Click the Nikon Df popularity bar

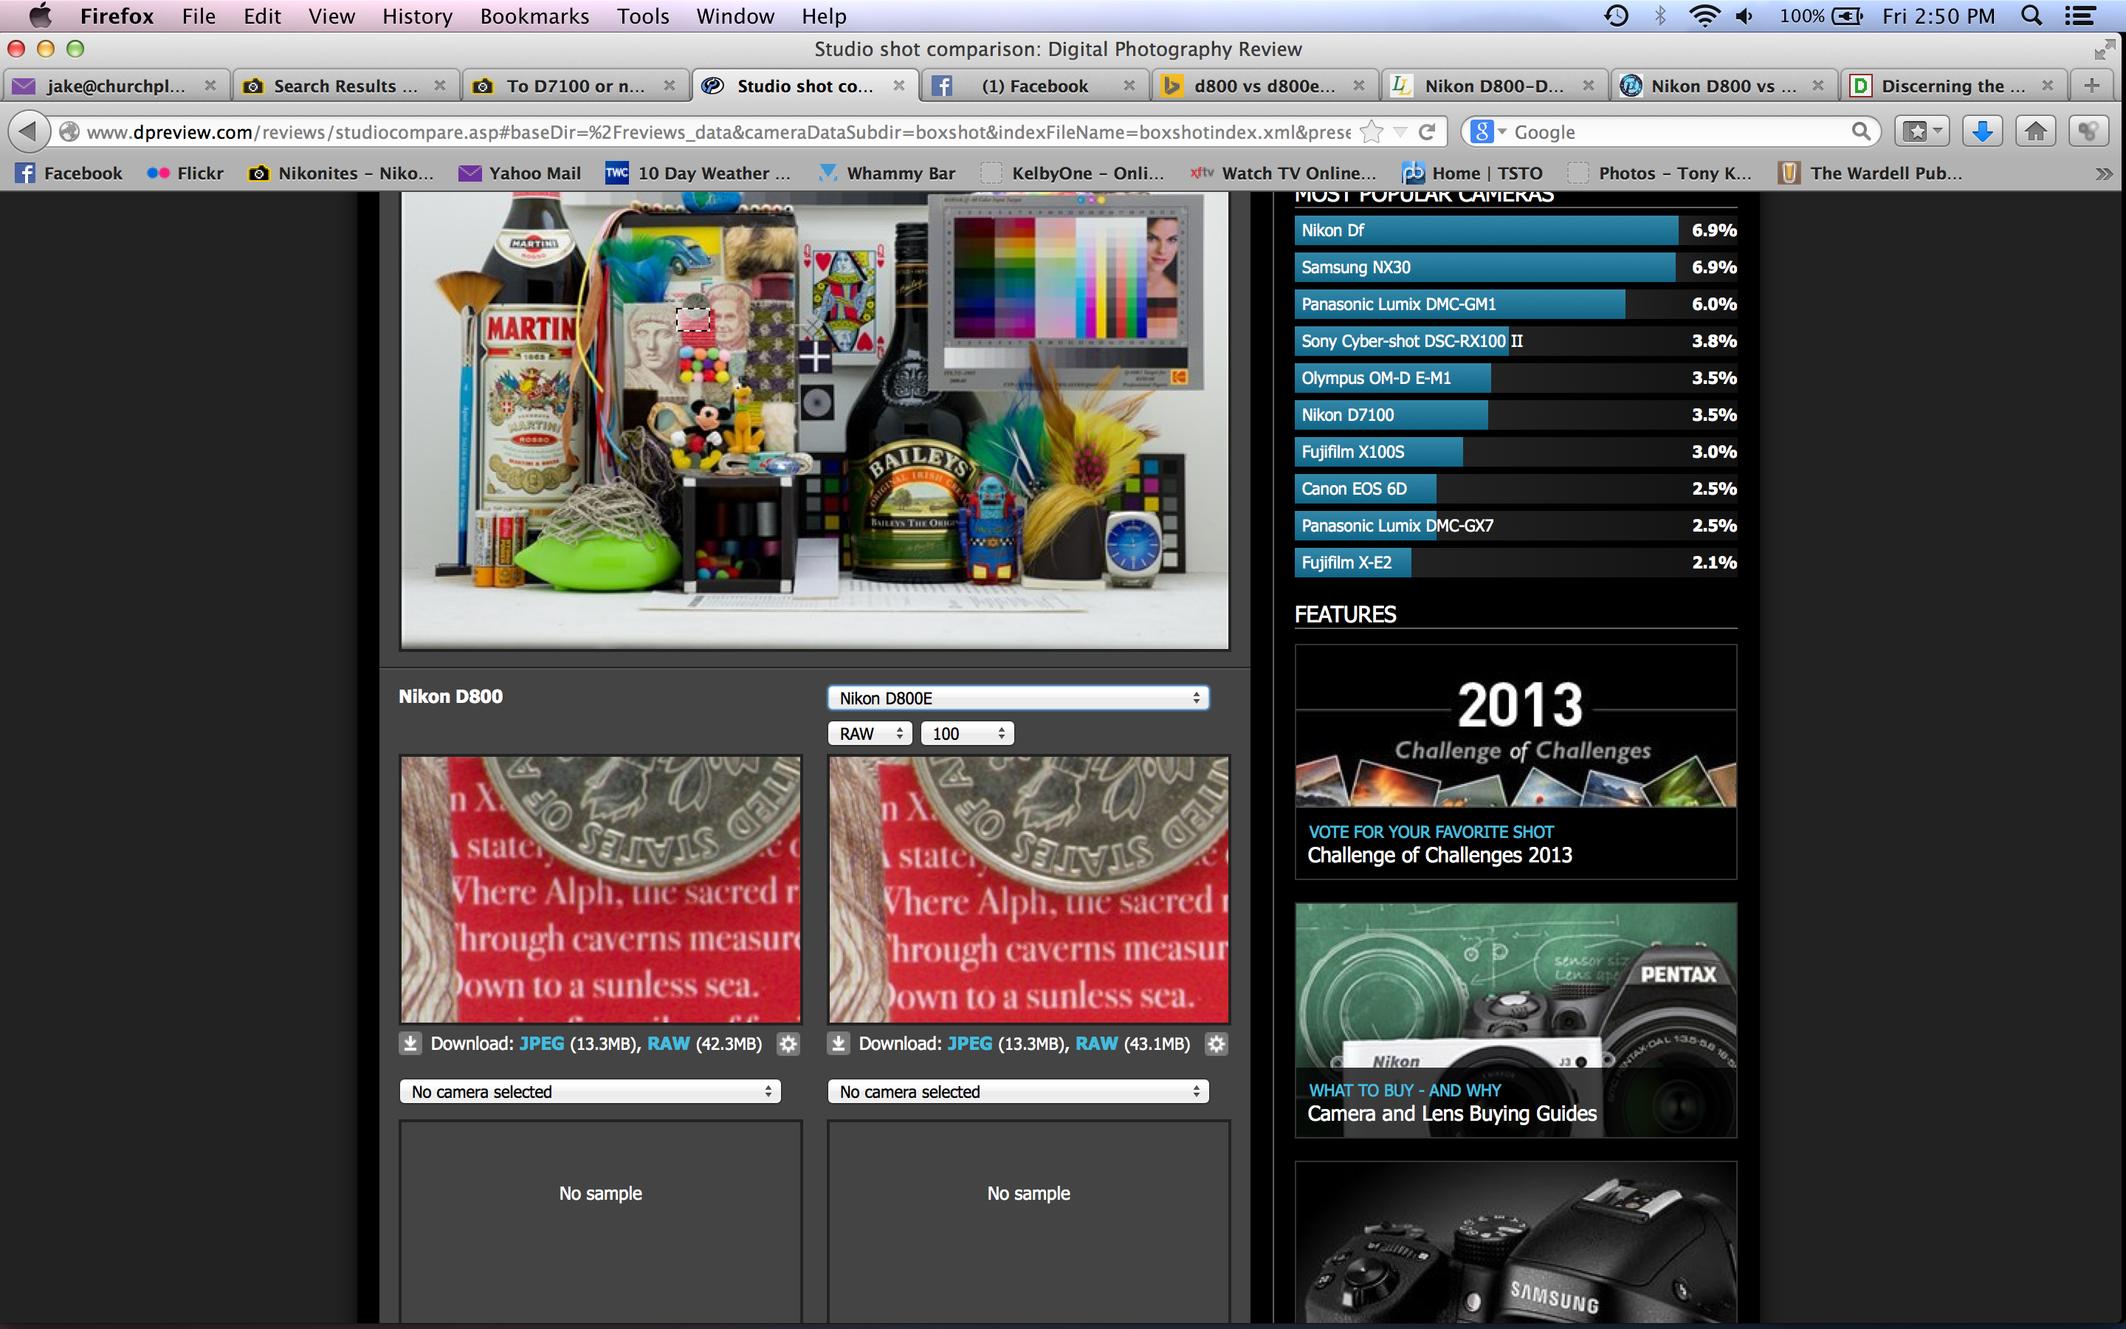[1486, 231]
